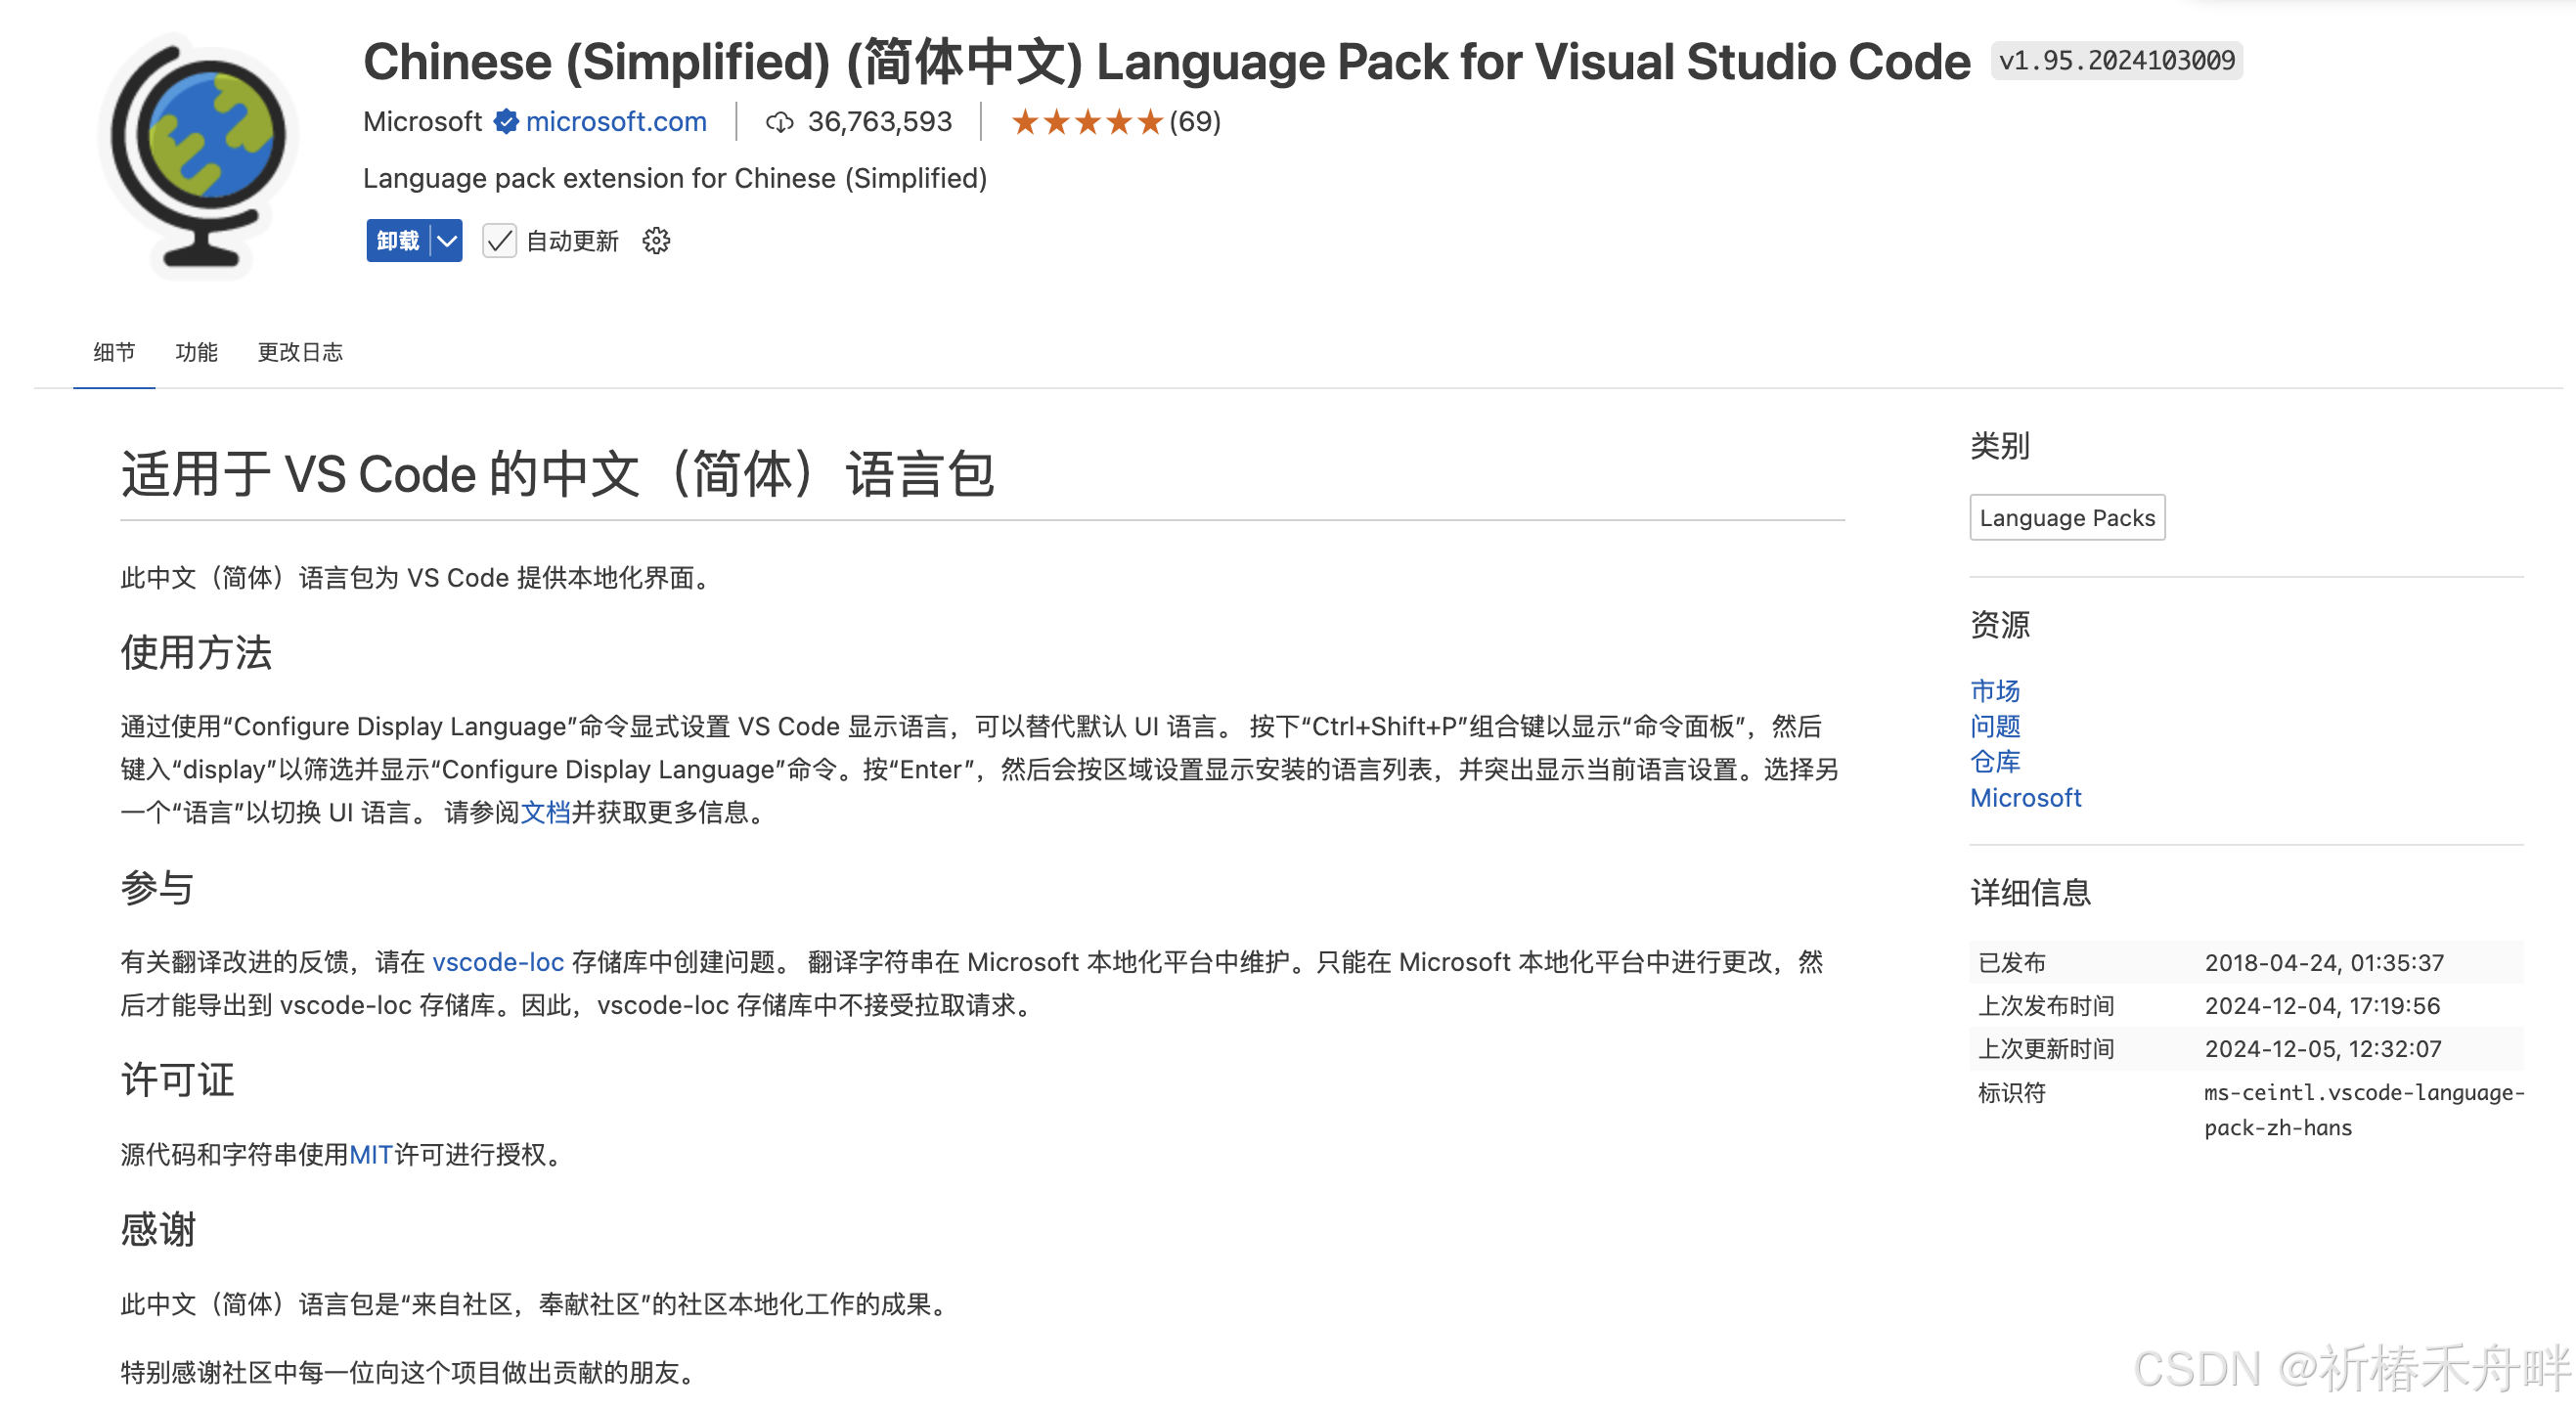The height and width of the screenshot is (1410, 2576).
Task: Open the microsoft.com publisher link
Action: point(616,122)
